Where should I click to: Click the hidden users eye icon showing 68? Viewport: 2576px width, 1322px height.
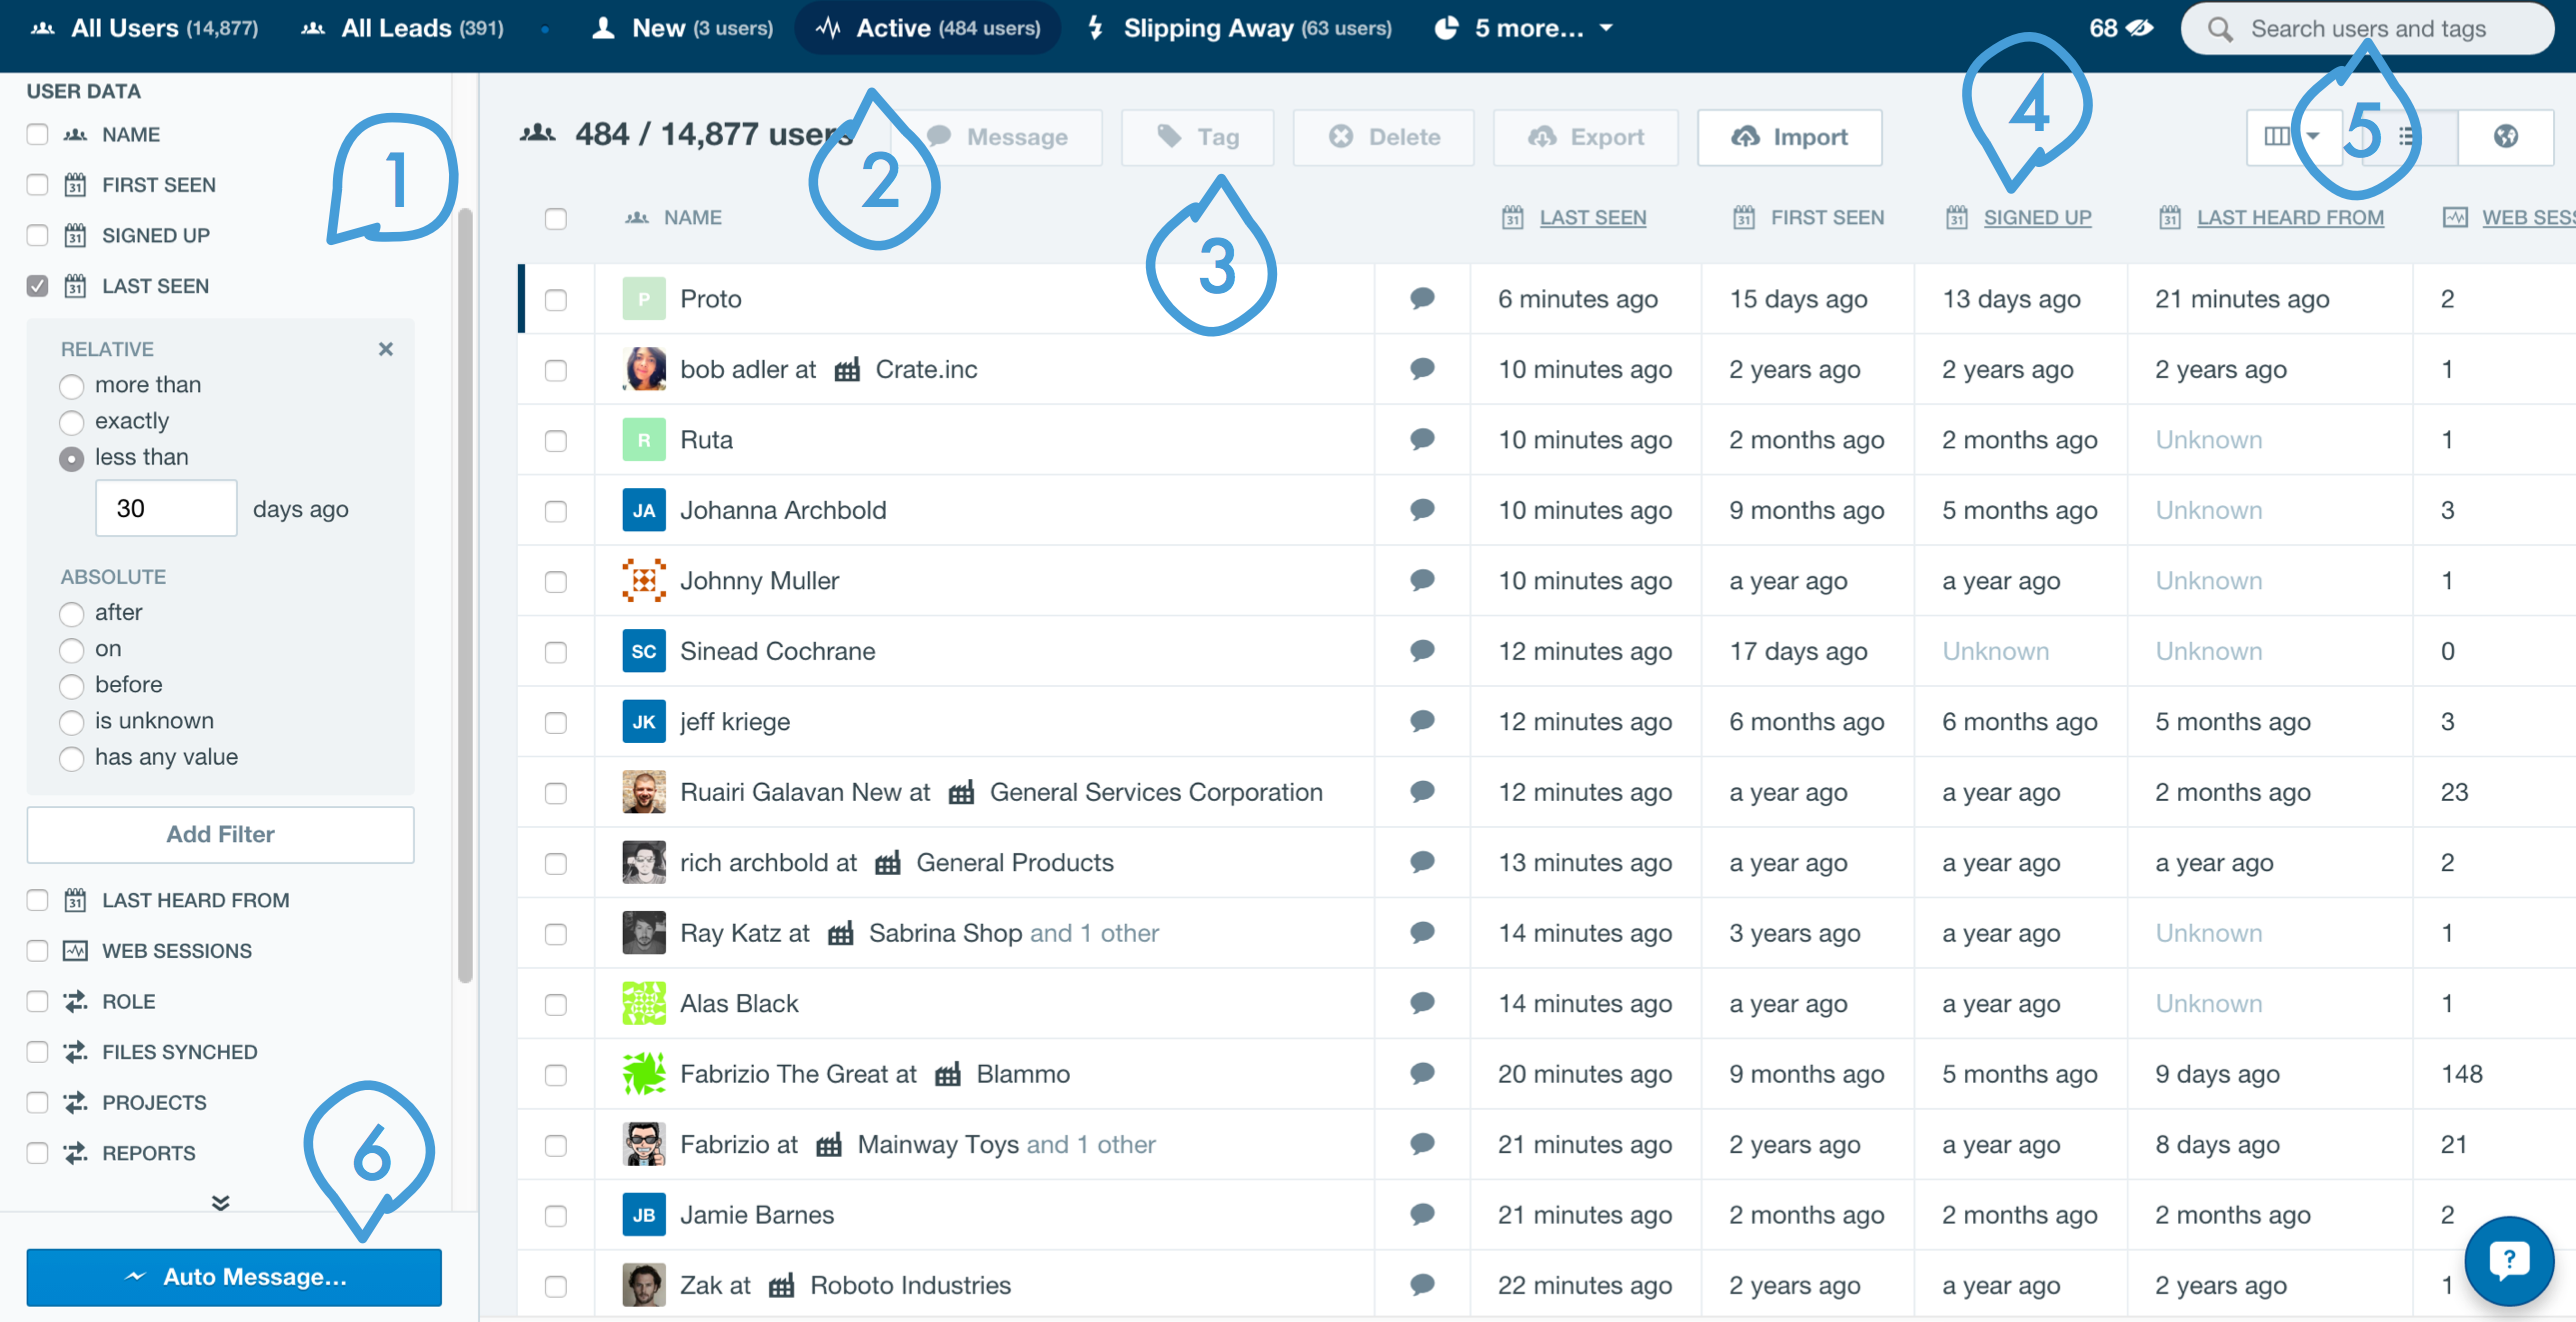[2140, 28]
